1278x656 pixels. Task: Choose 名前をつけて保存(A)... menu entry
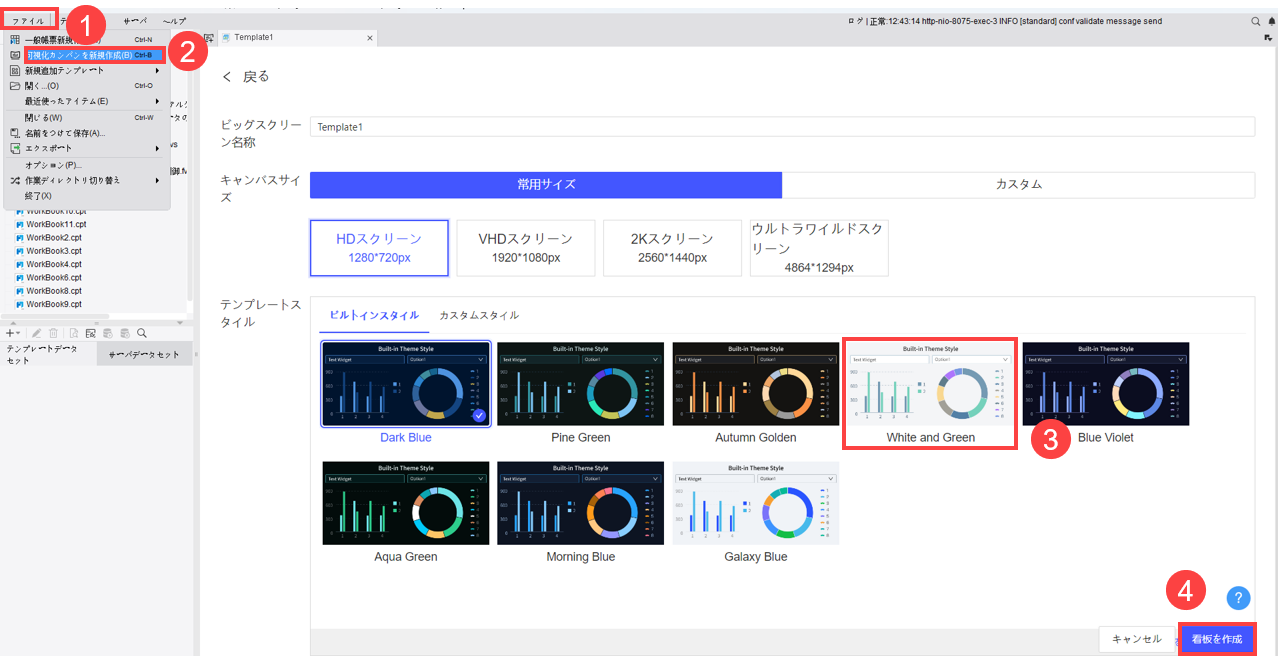pyautogui.click(x=88, y=132)
